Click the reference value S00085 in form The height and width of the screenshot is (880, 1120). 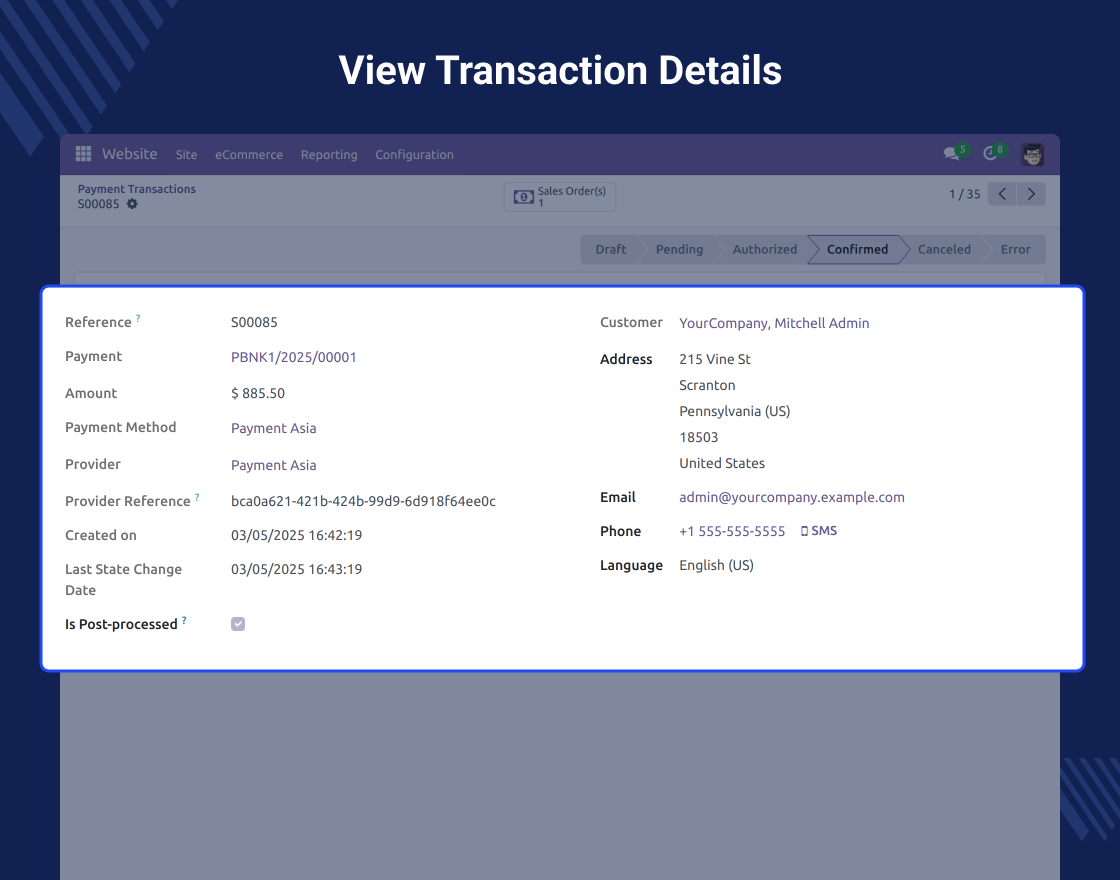pyautogui.click(x=254, y=322)
